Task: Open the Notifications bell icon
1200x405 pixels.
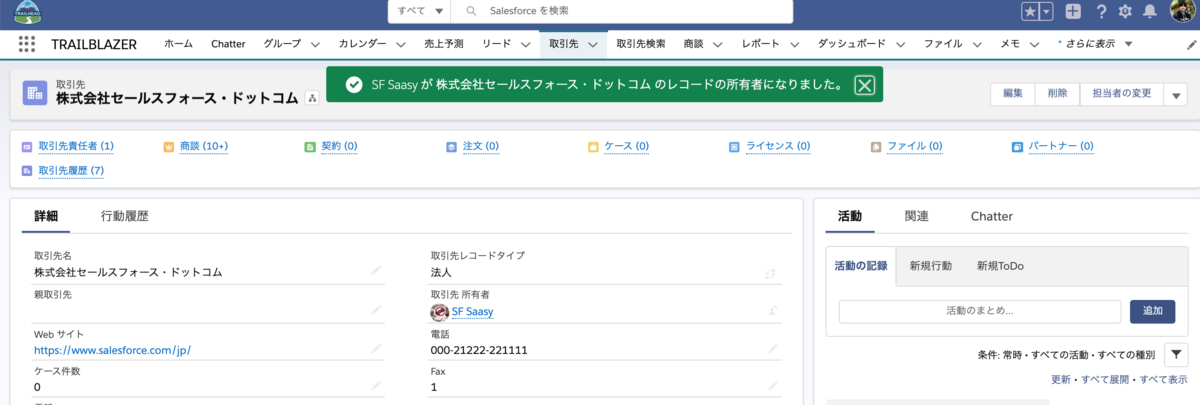Action: pos(1150,12)
